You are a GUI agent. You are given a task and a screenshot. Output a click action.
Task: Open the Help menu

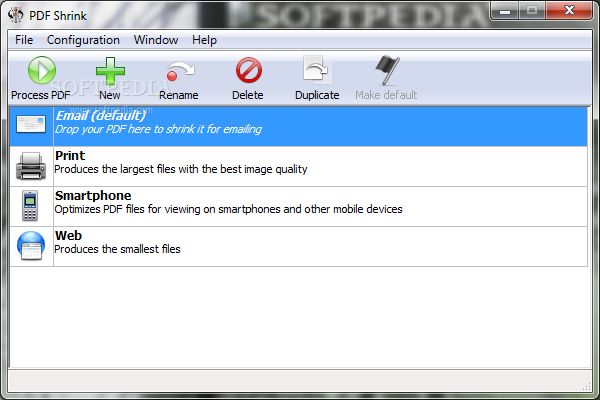coord(204,40)
